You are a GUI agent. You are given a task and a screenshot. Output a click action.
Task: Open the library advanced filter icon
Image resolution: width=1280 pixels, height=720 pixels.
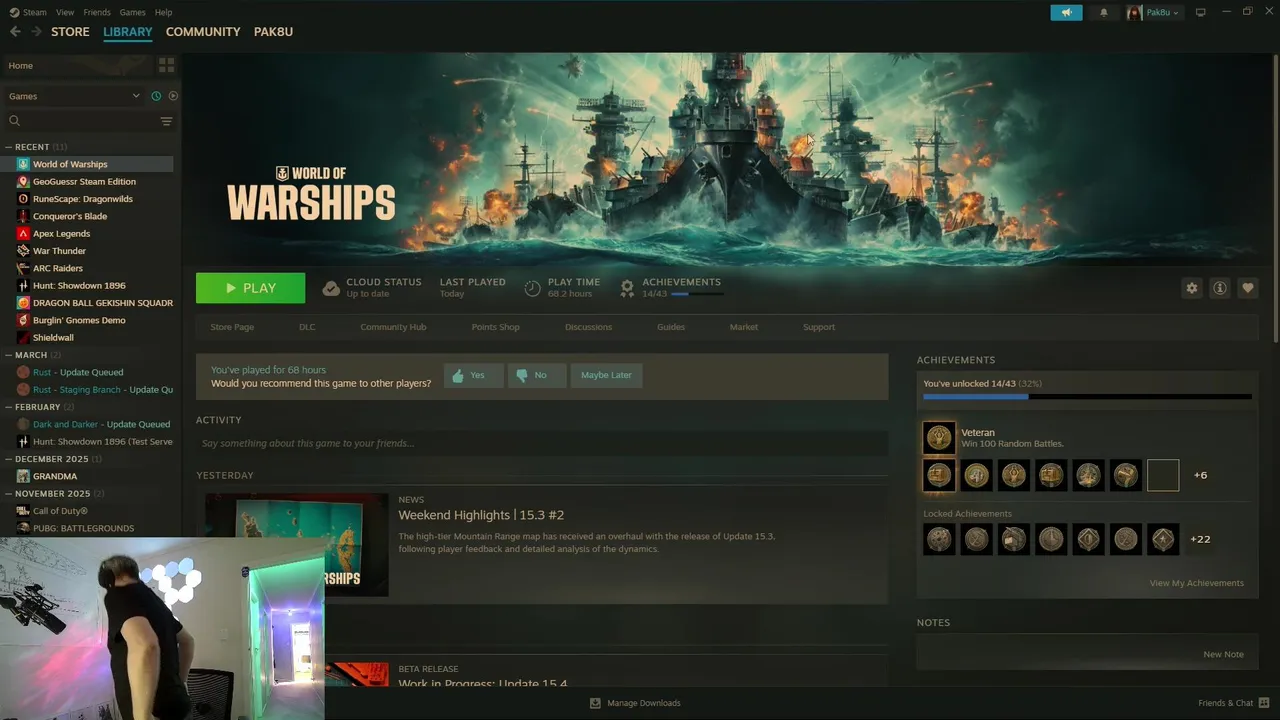click(x=166, y=121)
